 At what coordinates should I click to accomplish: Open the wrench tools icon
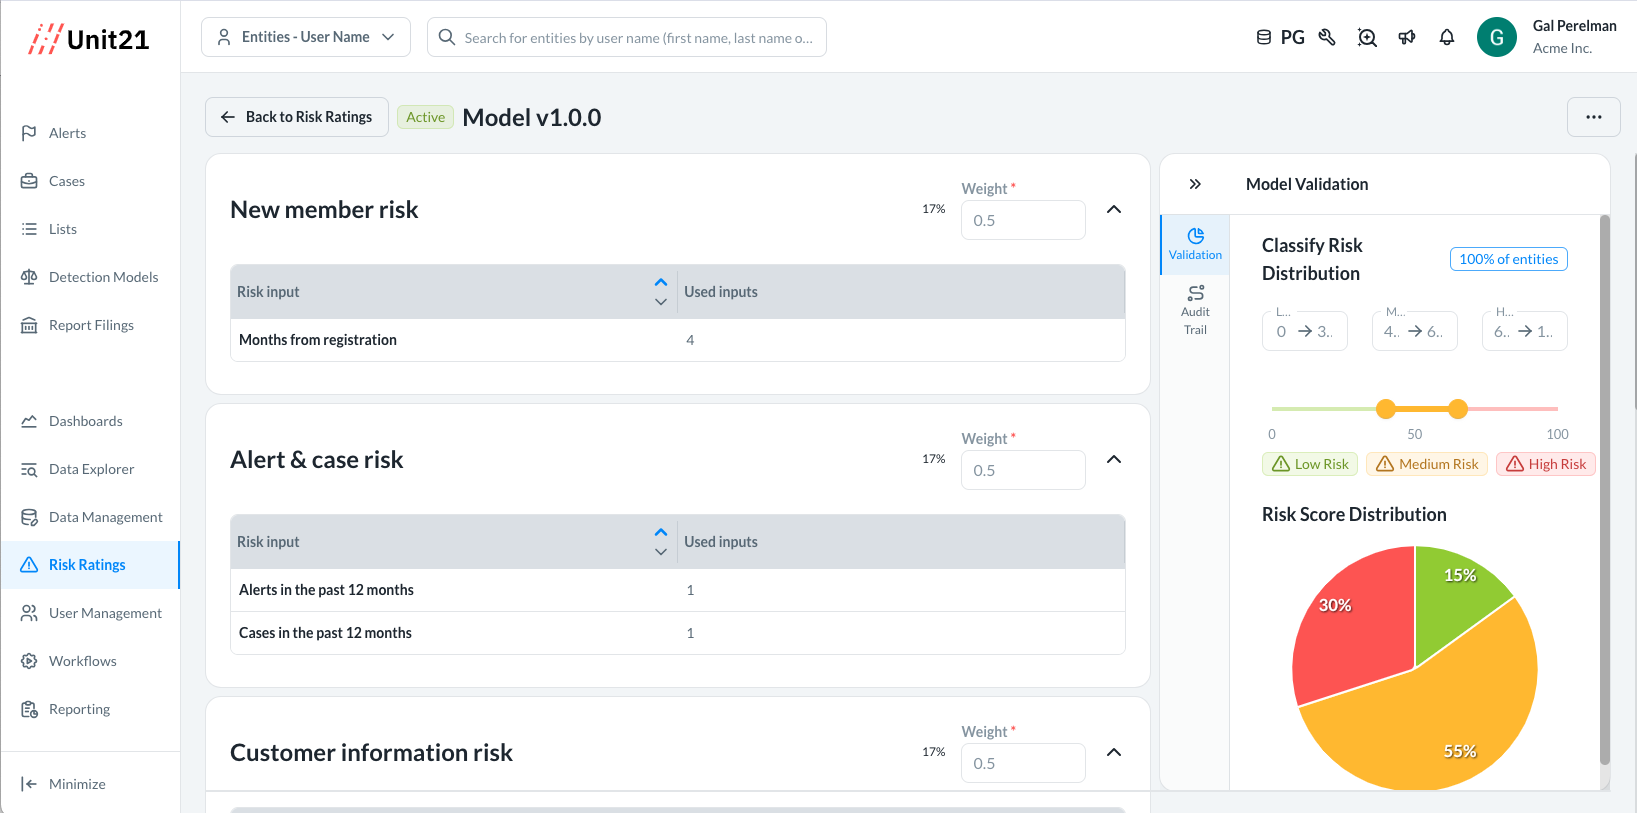[x=1327, y=38]
